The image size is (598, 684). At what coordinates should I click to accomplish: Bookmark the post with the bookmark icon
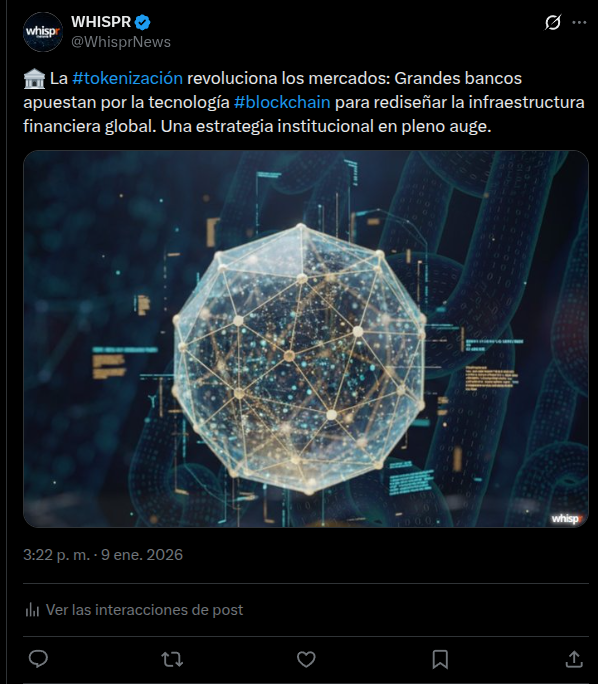pos(440,659)
